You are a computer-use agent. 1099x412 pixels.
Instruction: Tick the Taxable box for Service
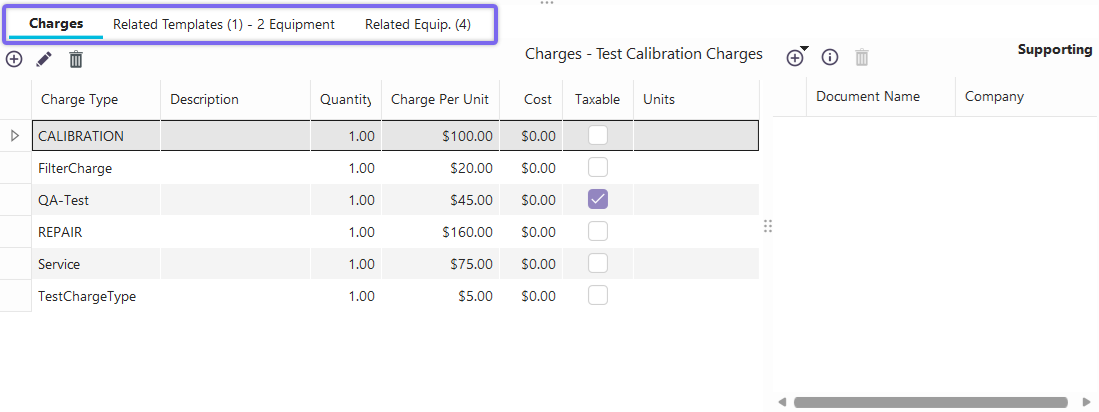tap(598, 264)
